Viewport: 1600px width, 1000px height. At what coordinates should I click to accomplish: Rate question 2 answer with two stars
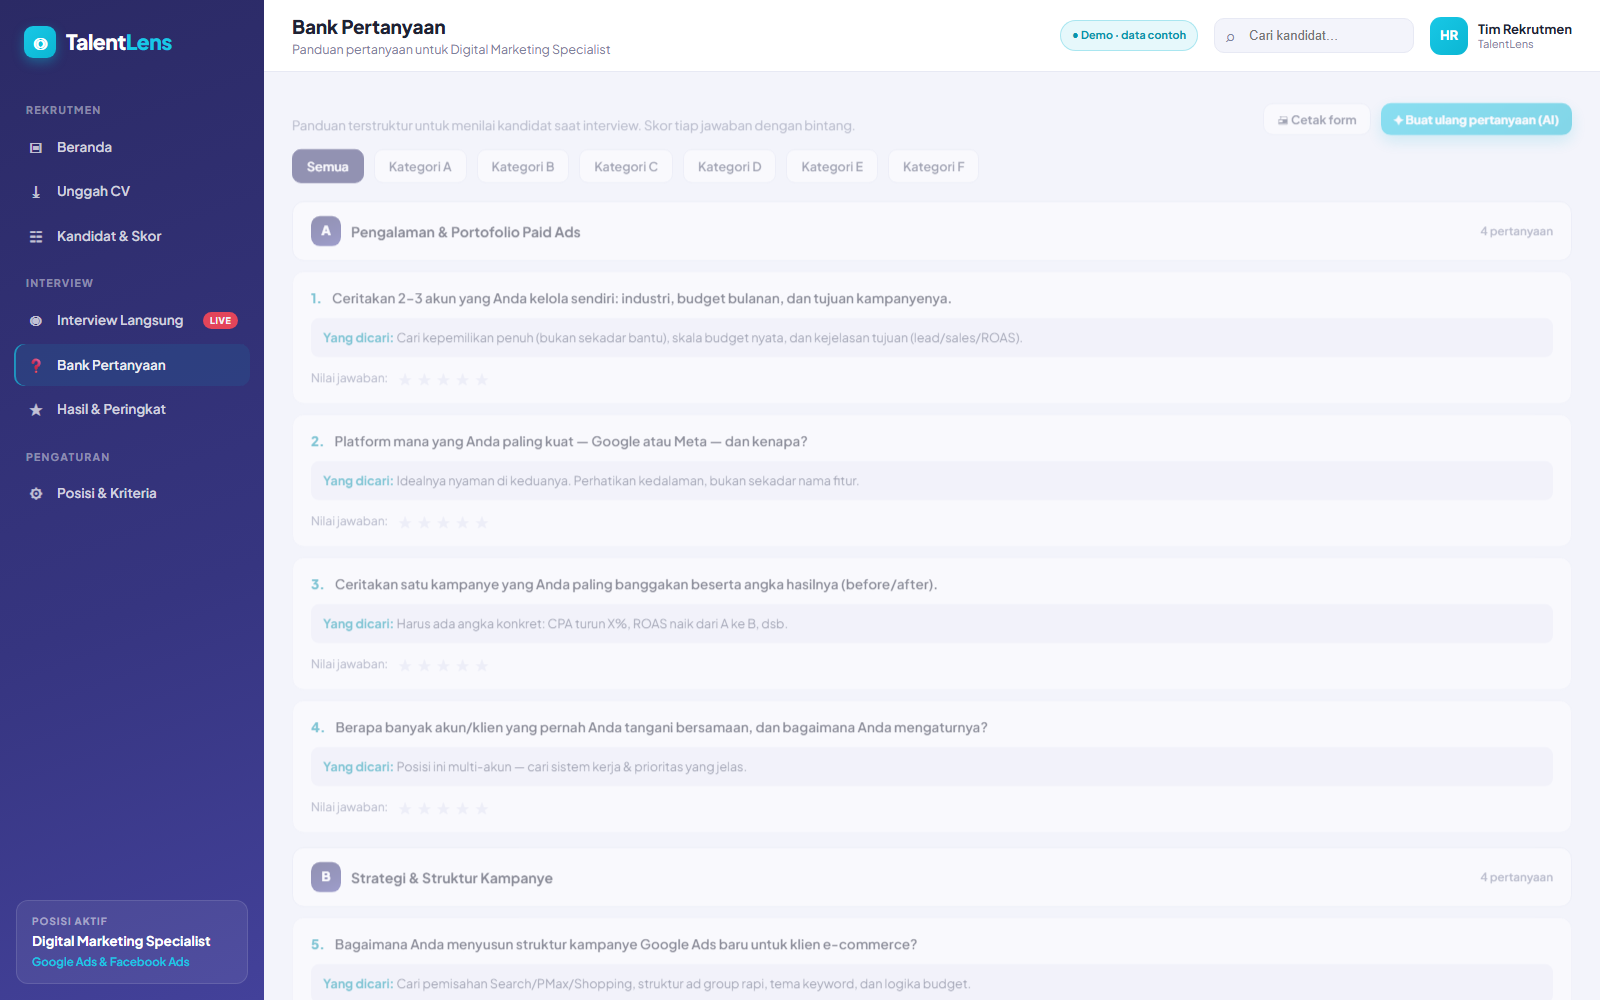click(x=424, y=522)
